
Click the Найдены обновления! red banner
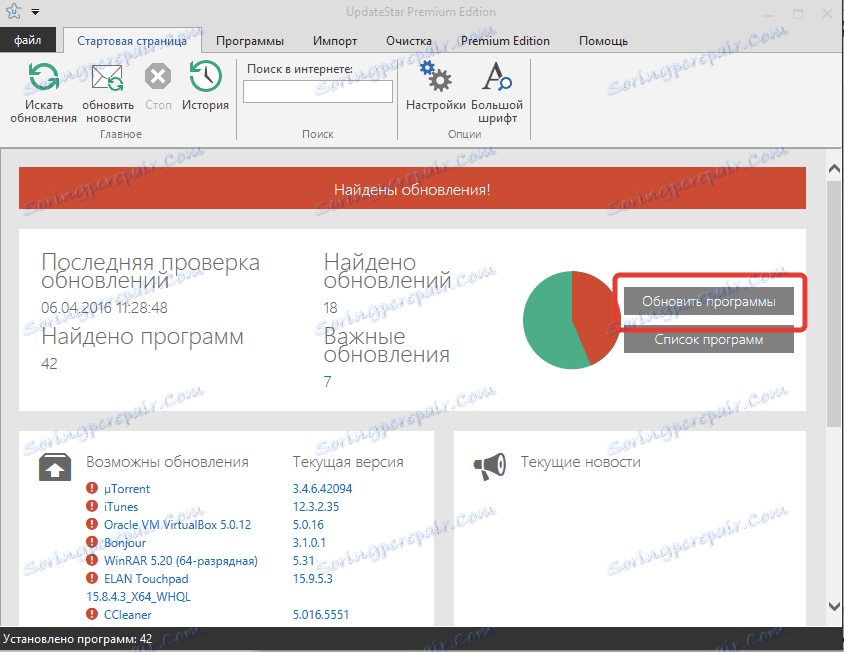click(412, 188)
